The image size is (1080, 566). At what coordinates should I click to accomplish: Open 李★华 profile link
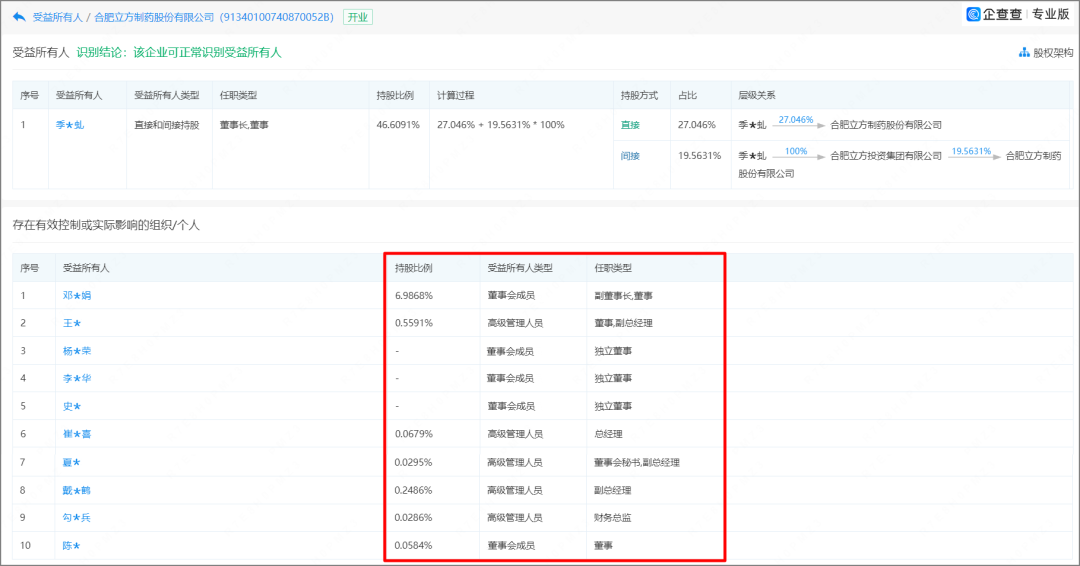point(76,378)
